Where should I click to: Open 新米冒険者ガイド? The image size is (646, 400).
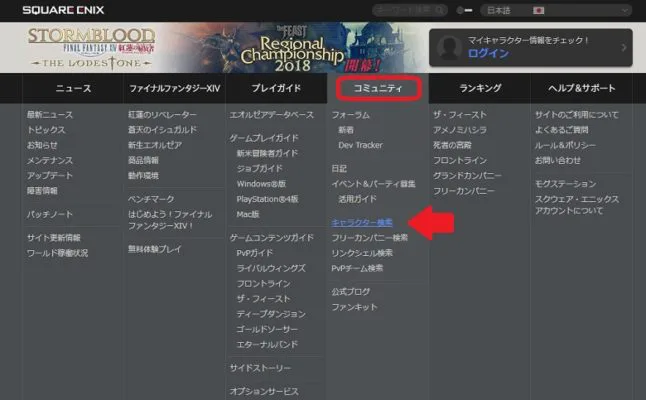point(267,153)
